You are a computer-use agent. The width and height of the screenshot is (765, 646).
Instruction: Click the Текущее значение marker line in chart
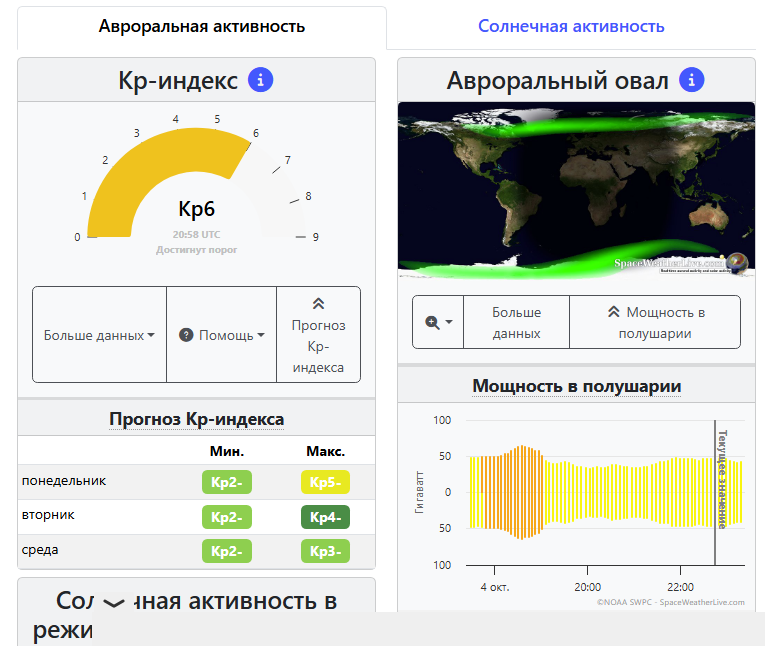(715, 492)
